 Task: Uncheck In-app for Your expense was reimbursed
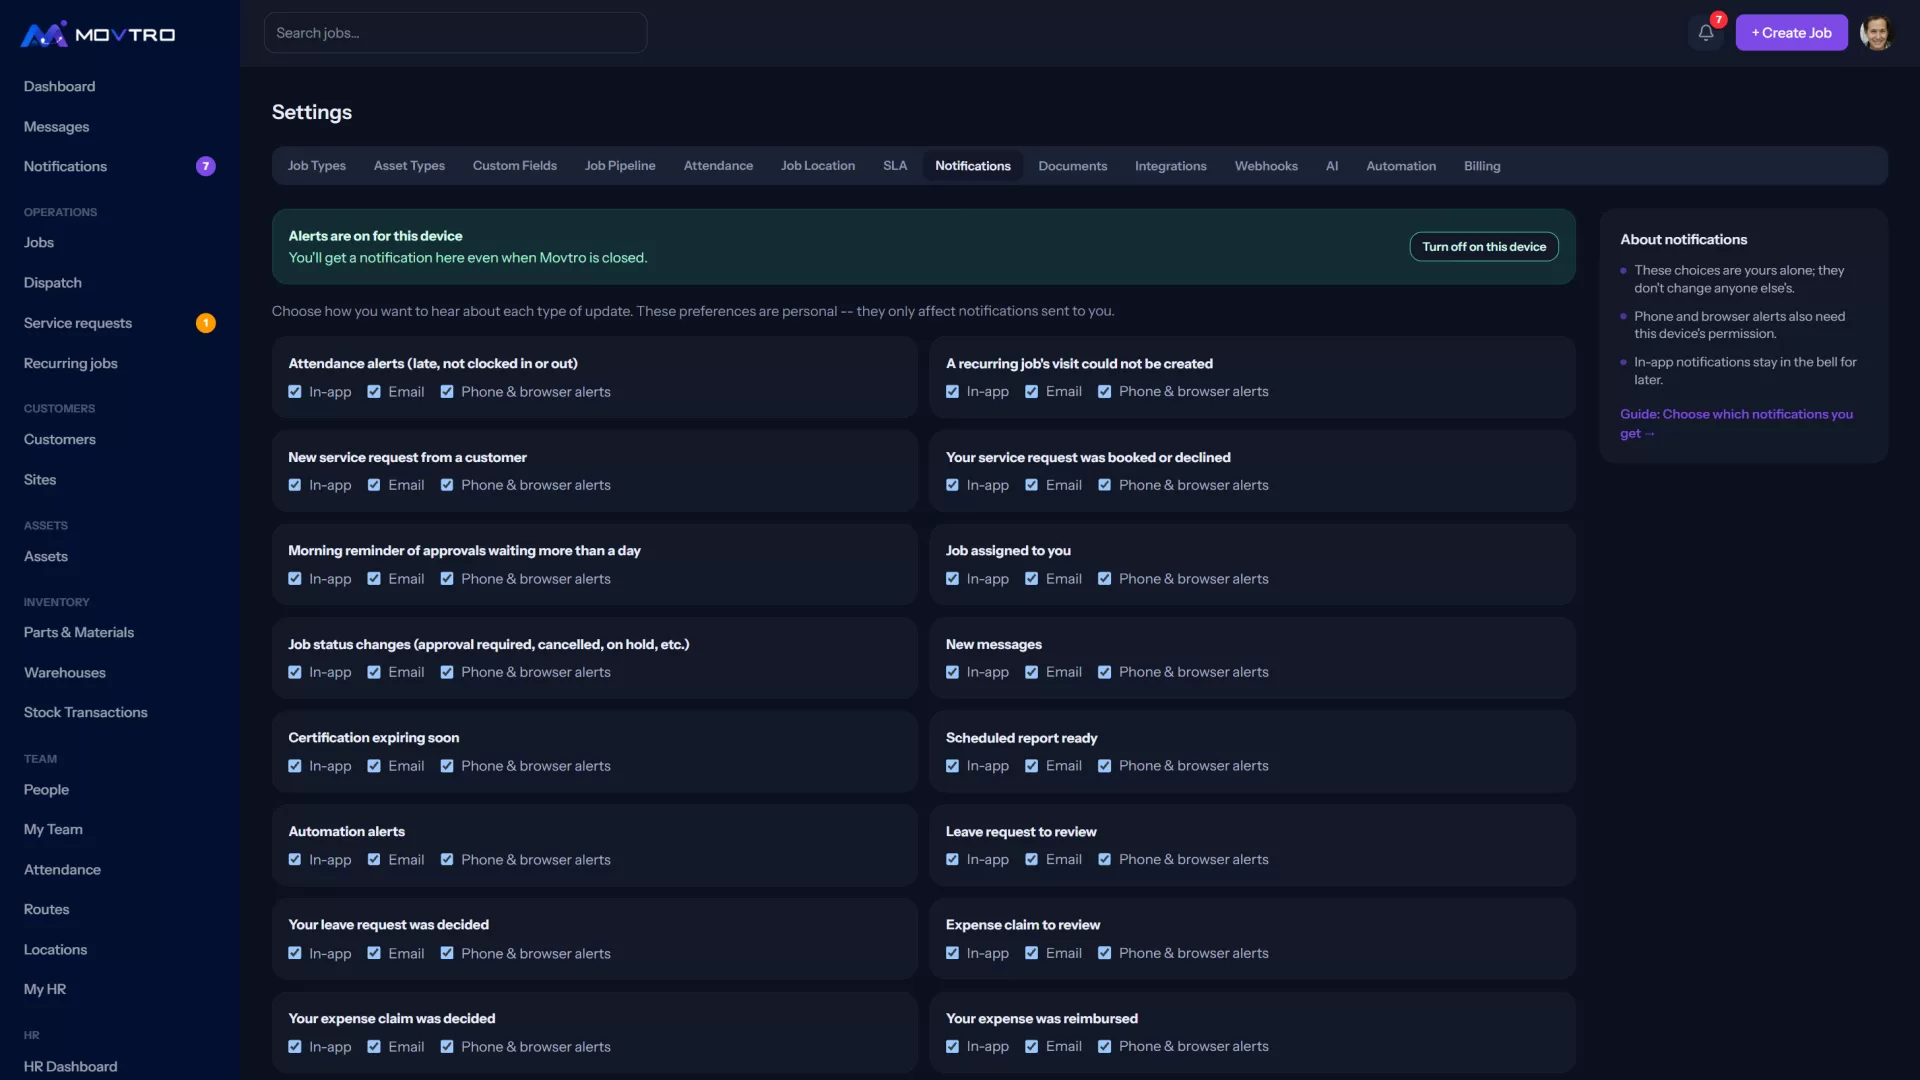[953, 1047]
